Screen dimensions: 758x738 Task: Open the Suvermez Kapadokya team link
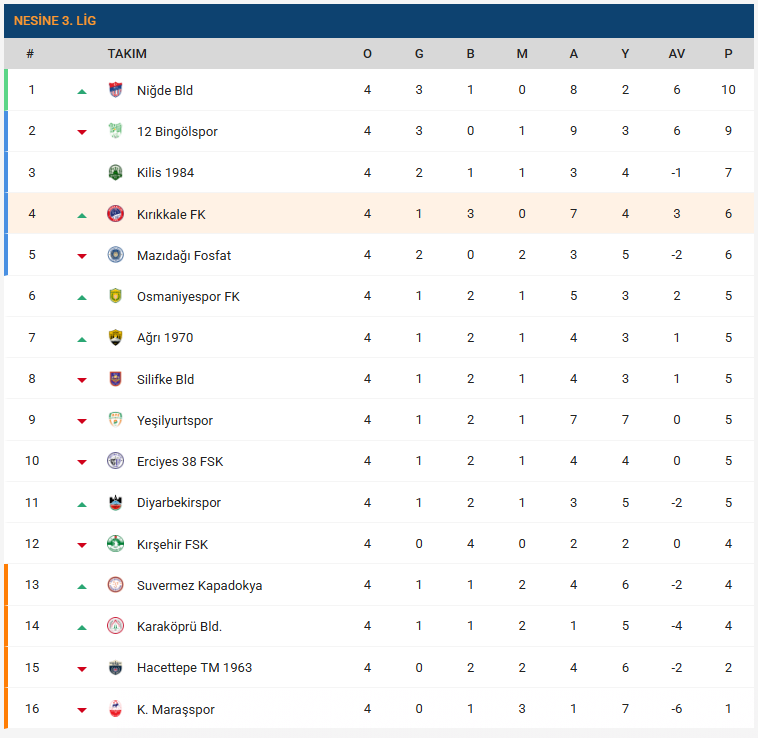coord(199,585)
